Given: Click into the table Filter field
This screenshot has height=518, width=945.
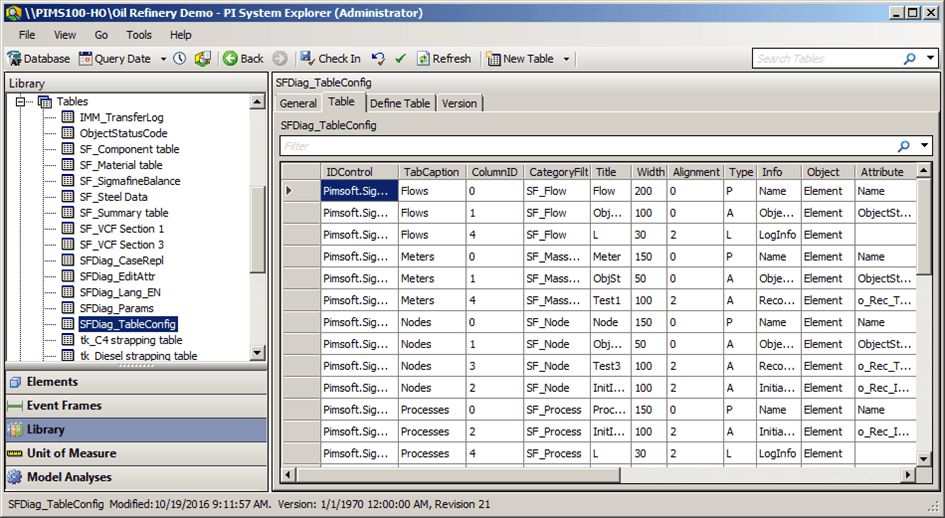Looking at the screenshot, I should [x=588, y=146].
